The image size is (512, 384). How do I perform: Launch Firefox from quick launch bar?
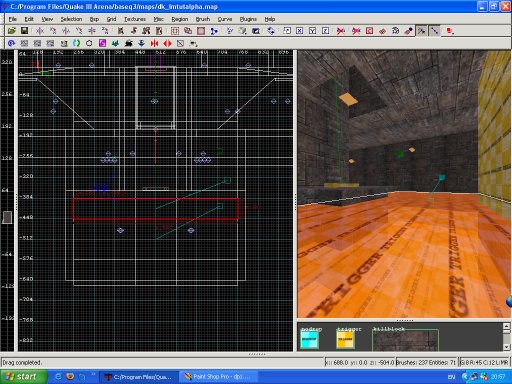click(70, 377)
